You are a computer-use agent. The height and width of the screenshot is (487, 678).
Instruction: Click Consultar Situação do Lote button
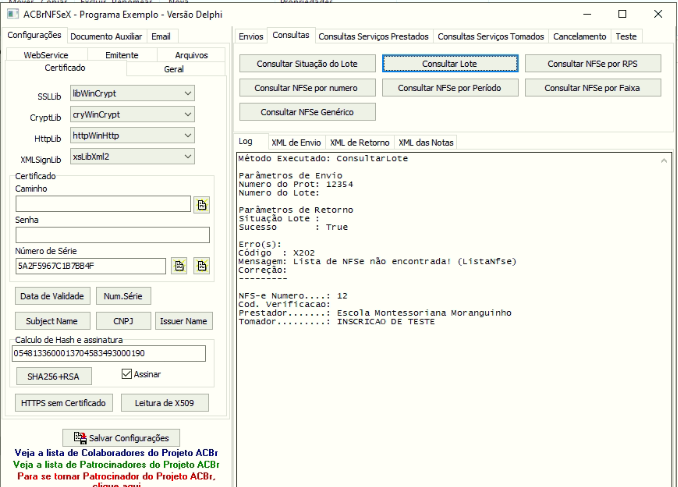click(x=307, y=64)
